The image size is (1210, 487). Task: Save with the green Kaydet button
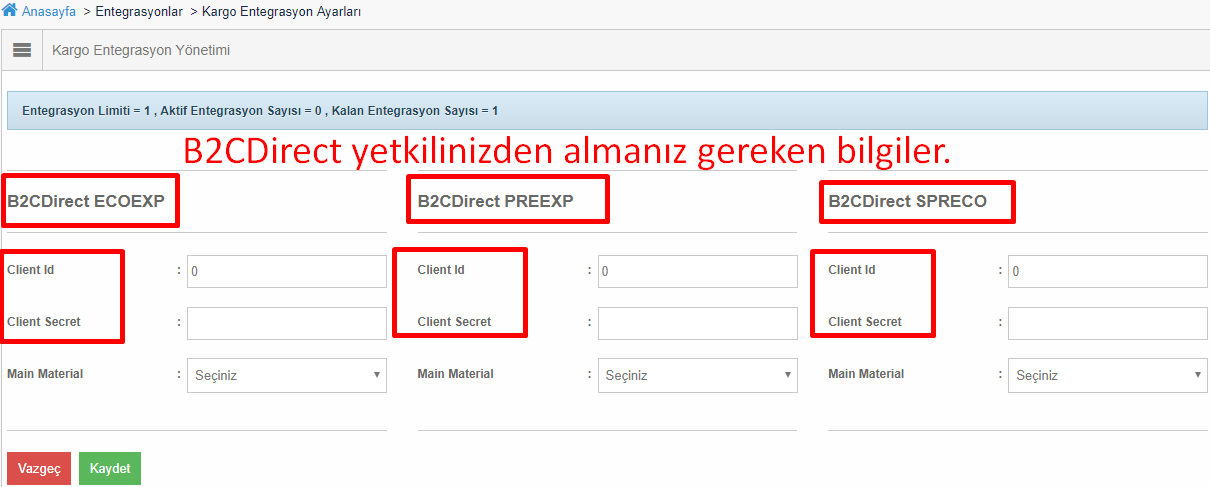click(110, 469)
